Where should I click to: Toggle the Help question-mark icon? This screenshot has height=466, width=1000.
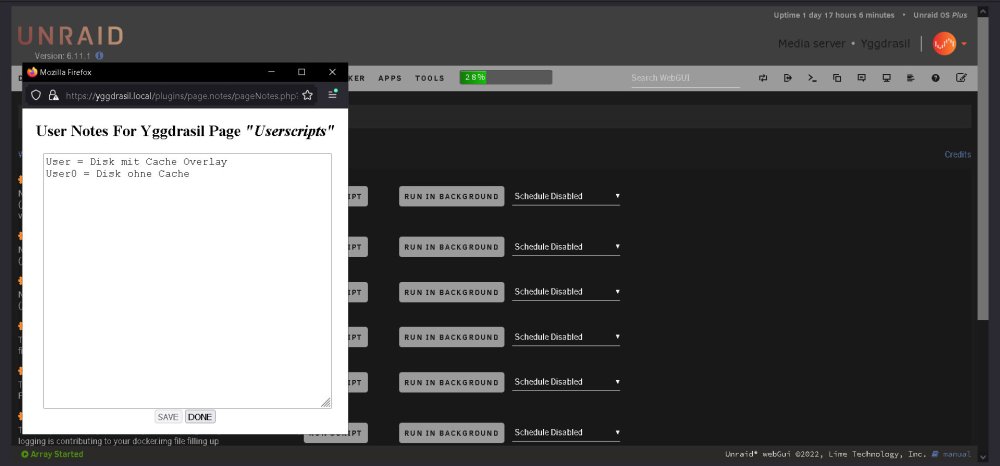[x=936, y=78]
